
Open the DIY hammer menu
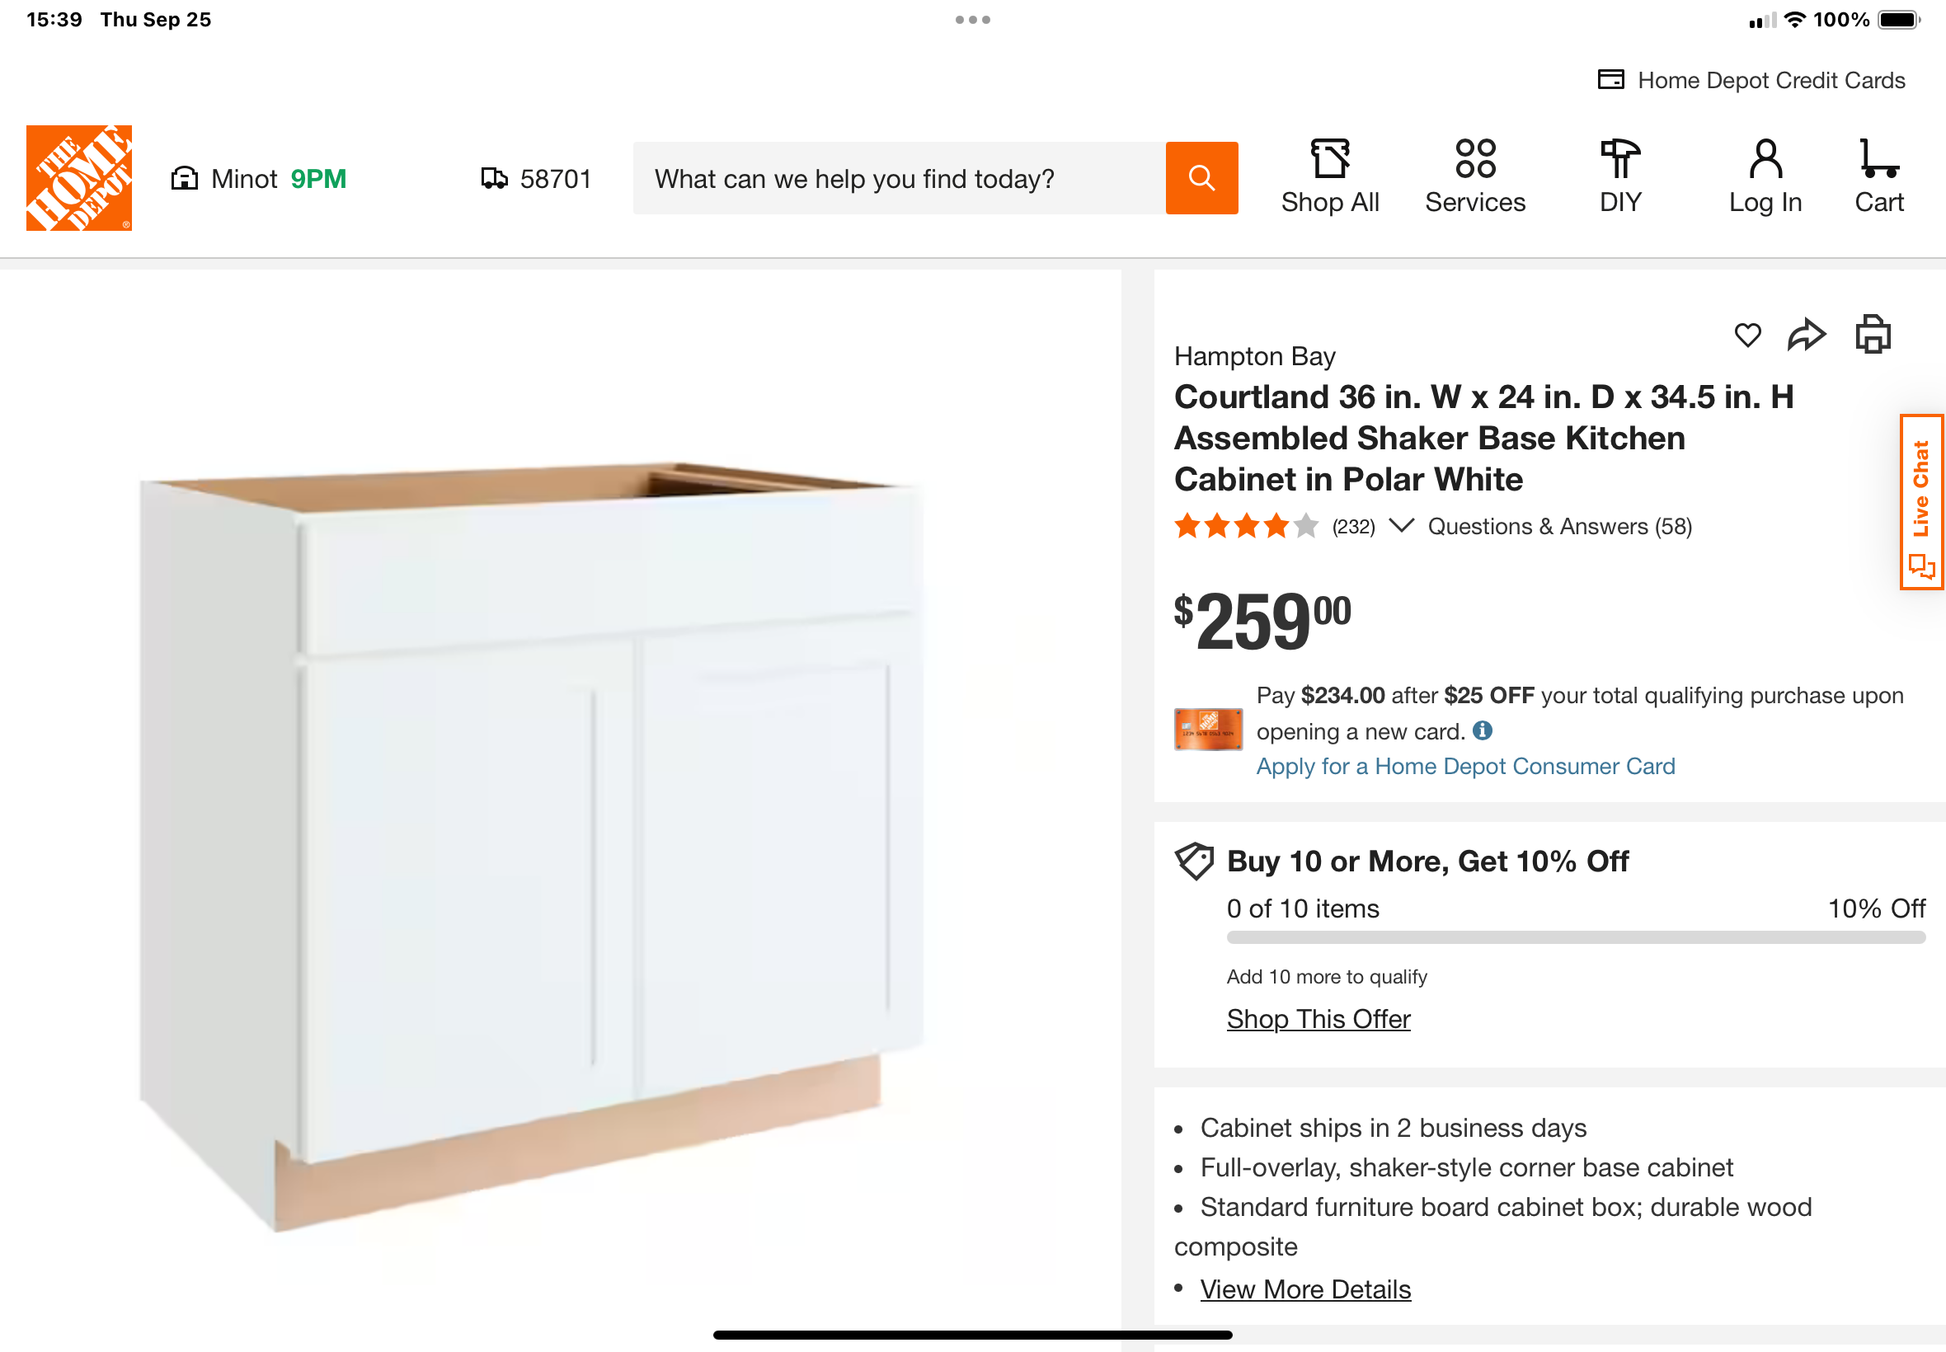click(x=1620, y=177)
